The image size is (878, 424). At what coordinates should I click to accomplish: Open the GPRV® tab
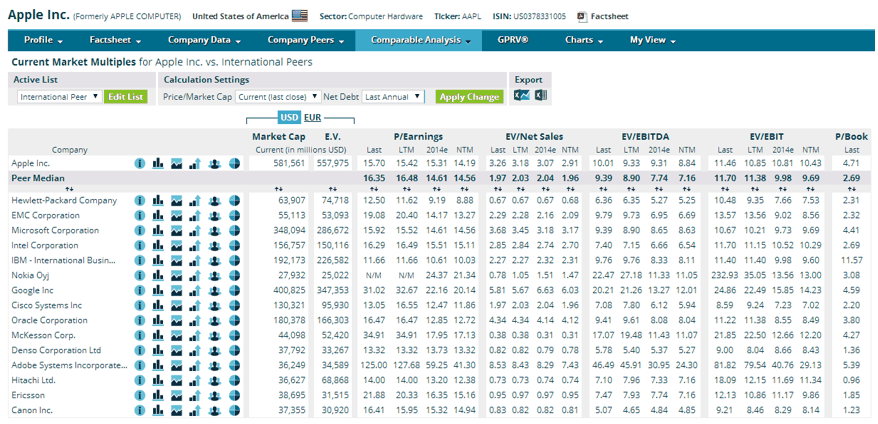tap(512, 40)
